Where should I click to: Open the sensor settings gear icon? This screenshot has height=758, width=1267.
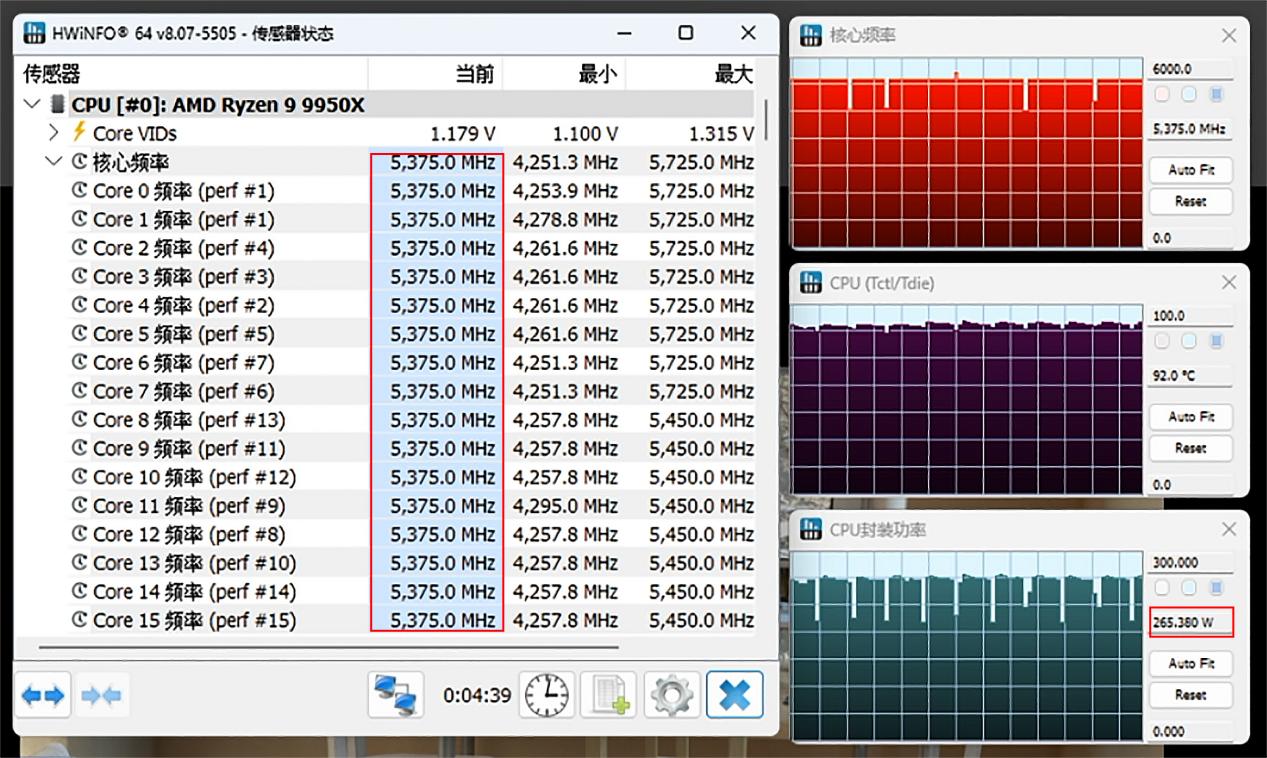pos(672,694)
